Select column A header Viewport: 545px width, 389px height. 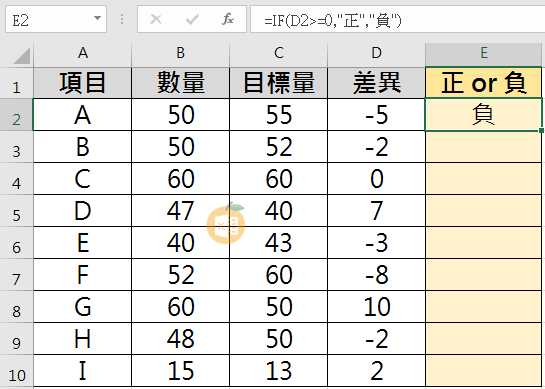pos(83,54)
